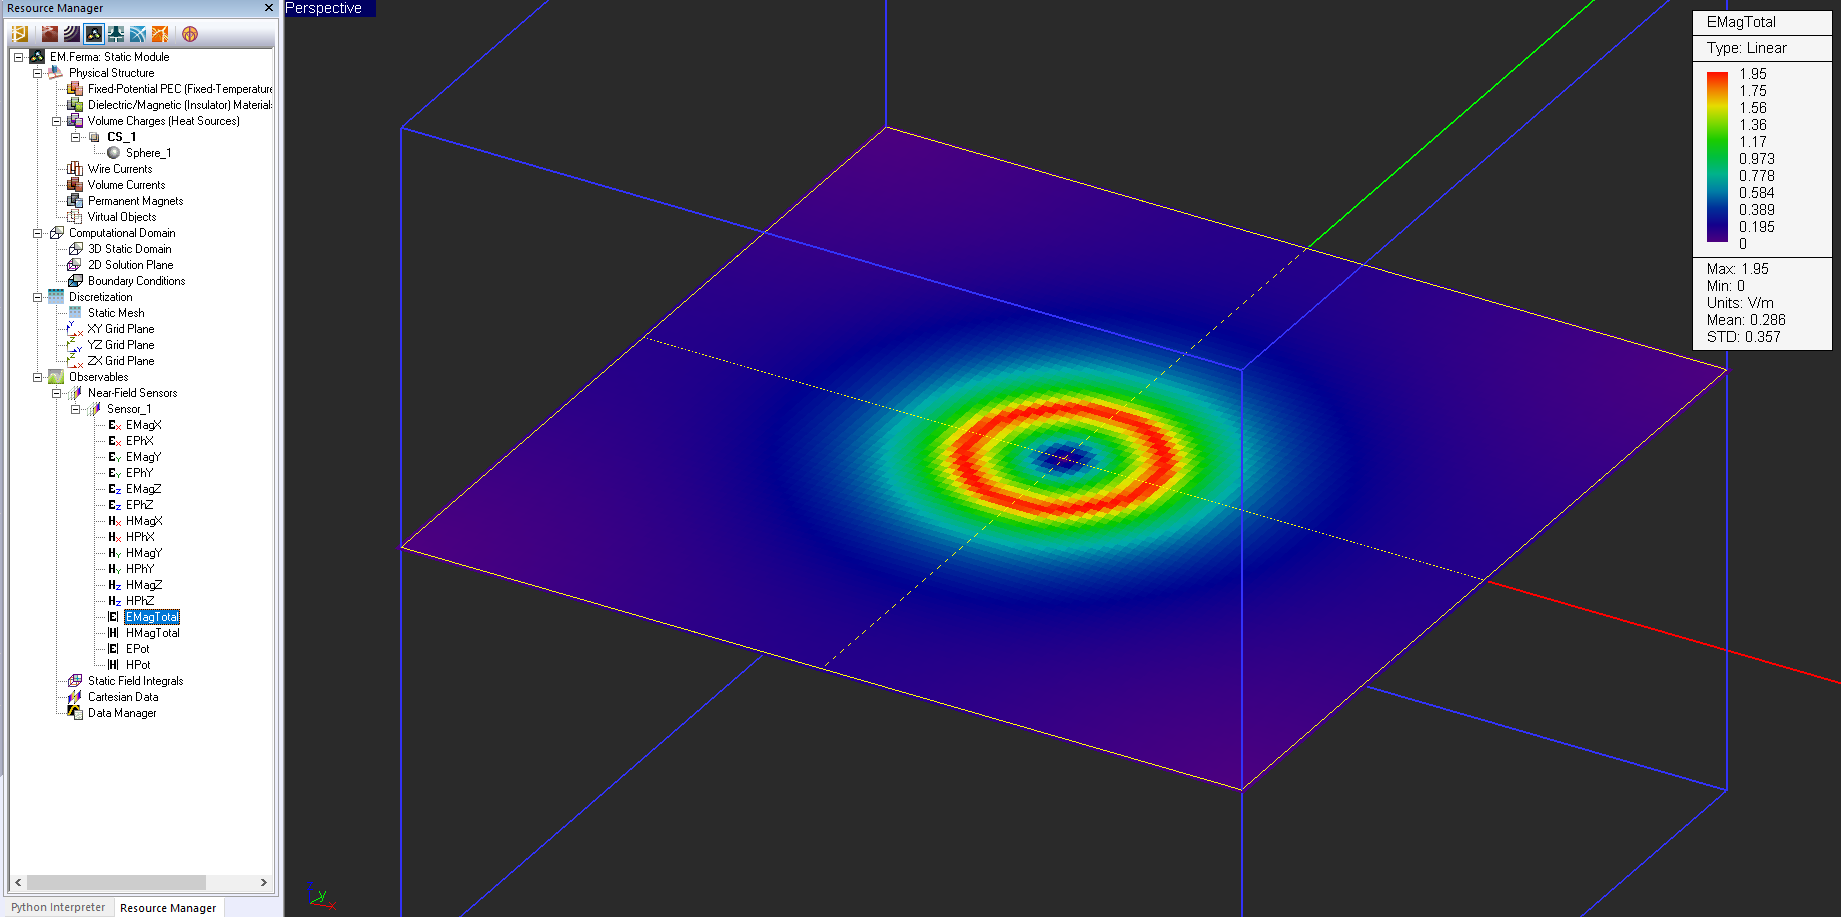Select the EPot potential result
This screenshot has width=1841, height=917.
[x=138, y=649]
